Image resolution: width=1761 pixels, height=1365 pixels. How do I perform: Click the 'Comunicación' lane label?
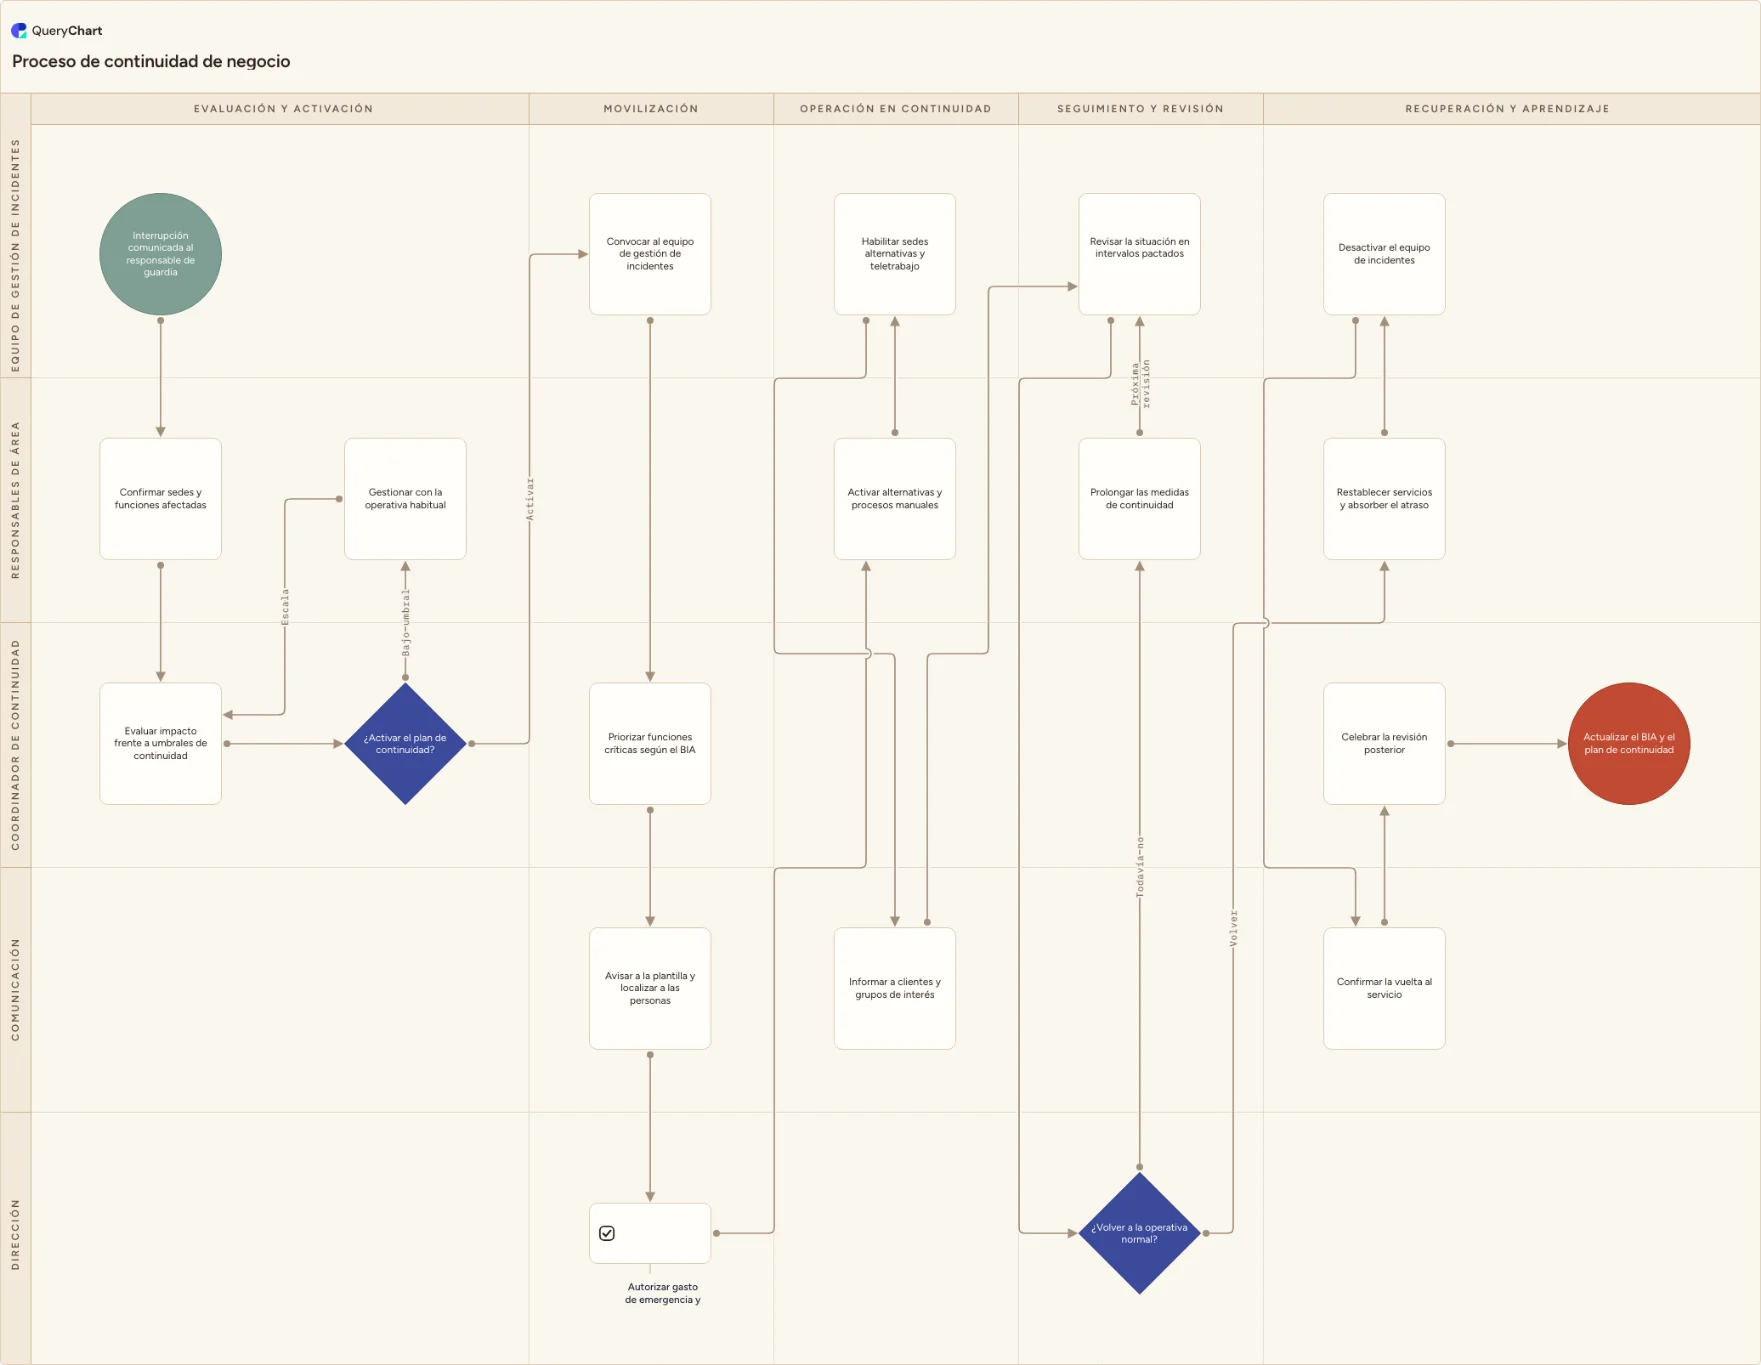15,990
